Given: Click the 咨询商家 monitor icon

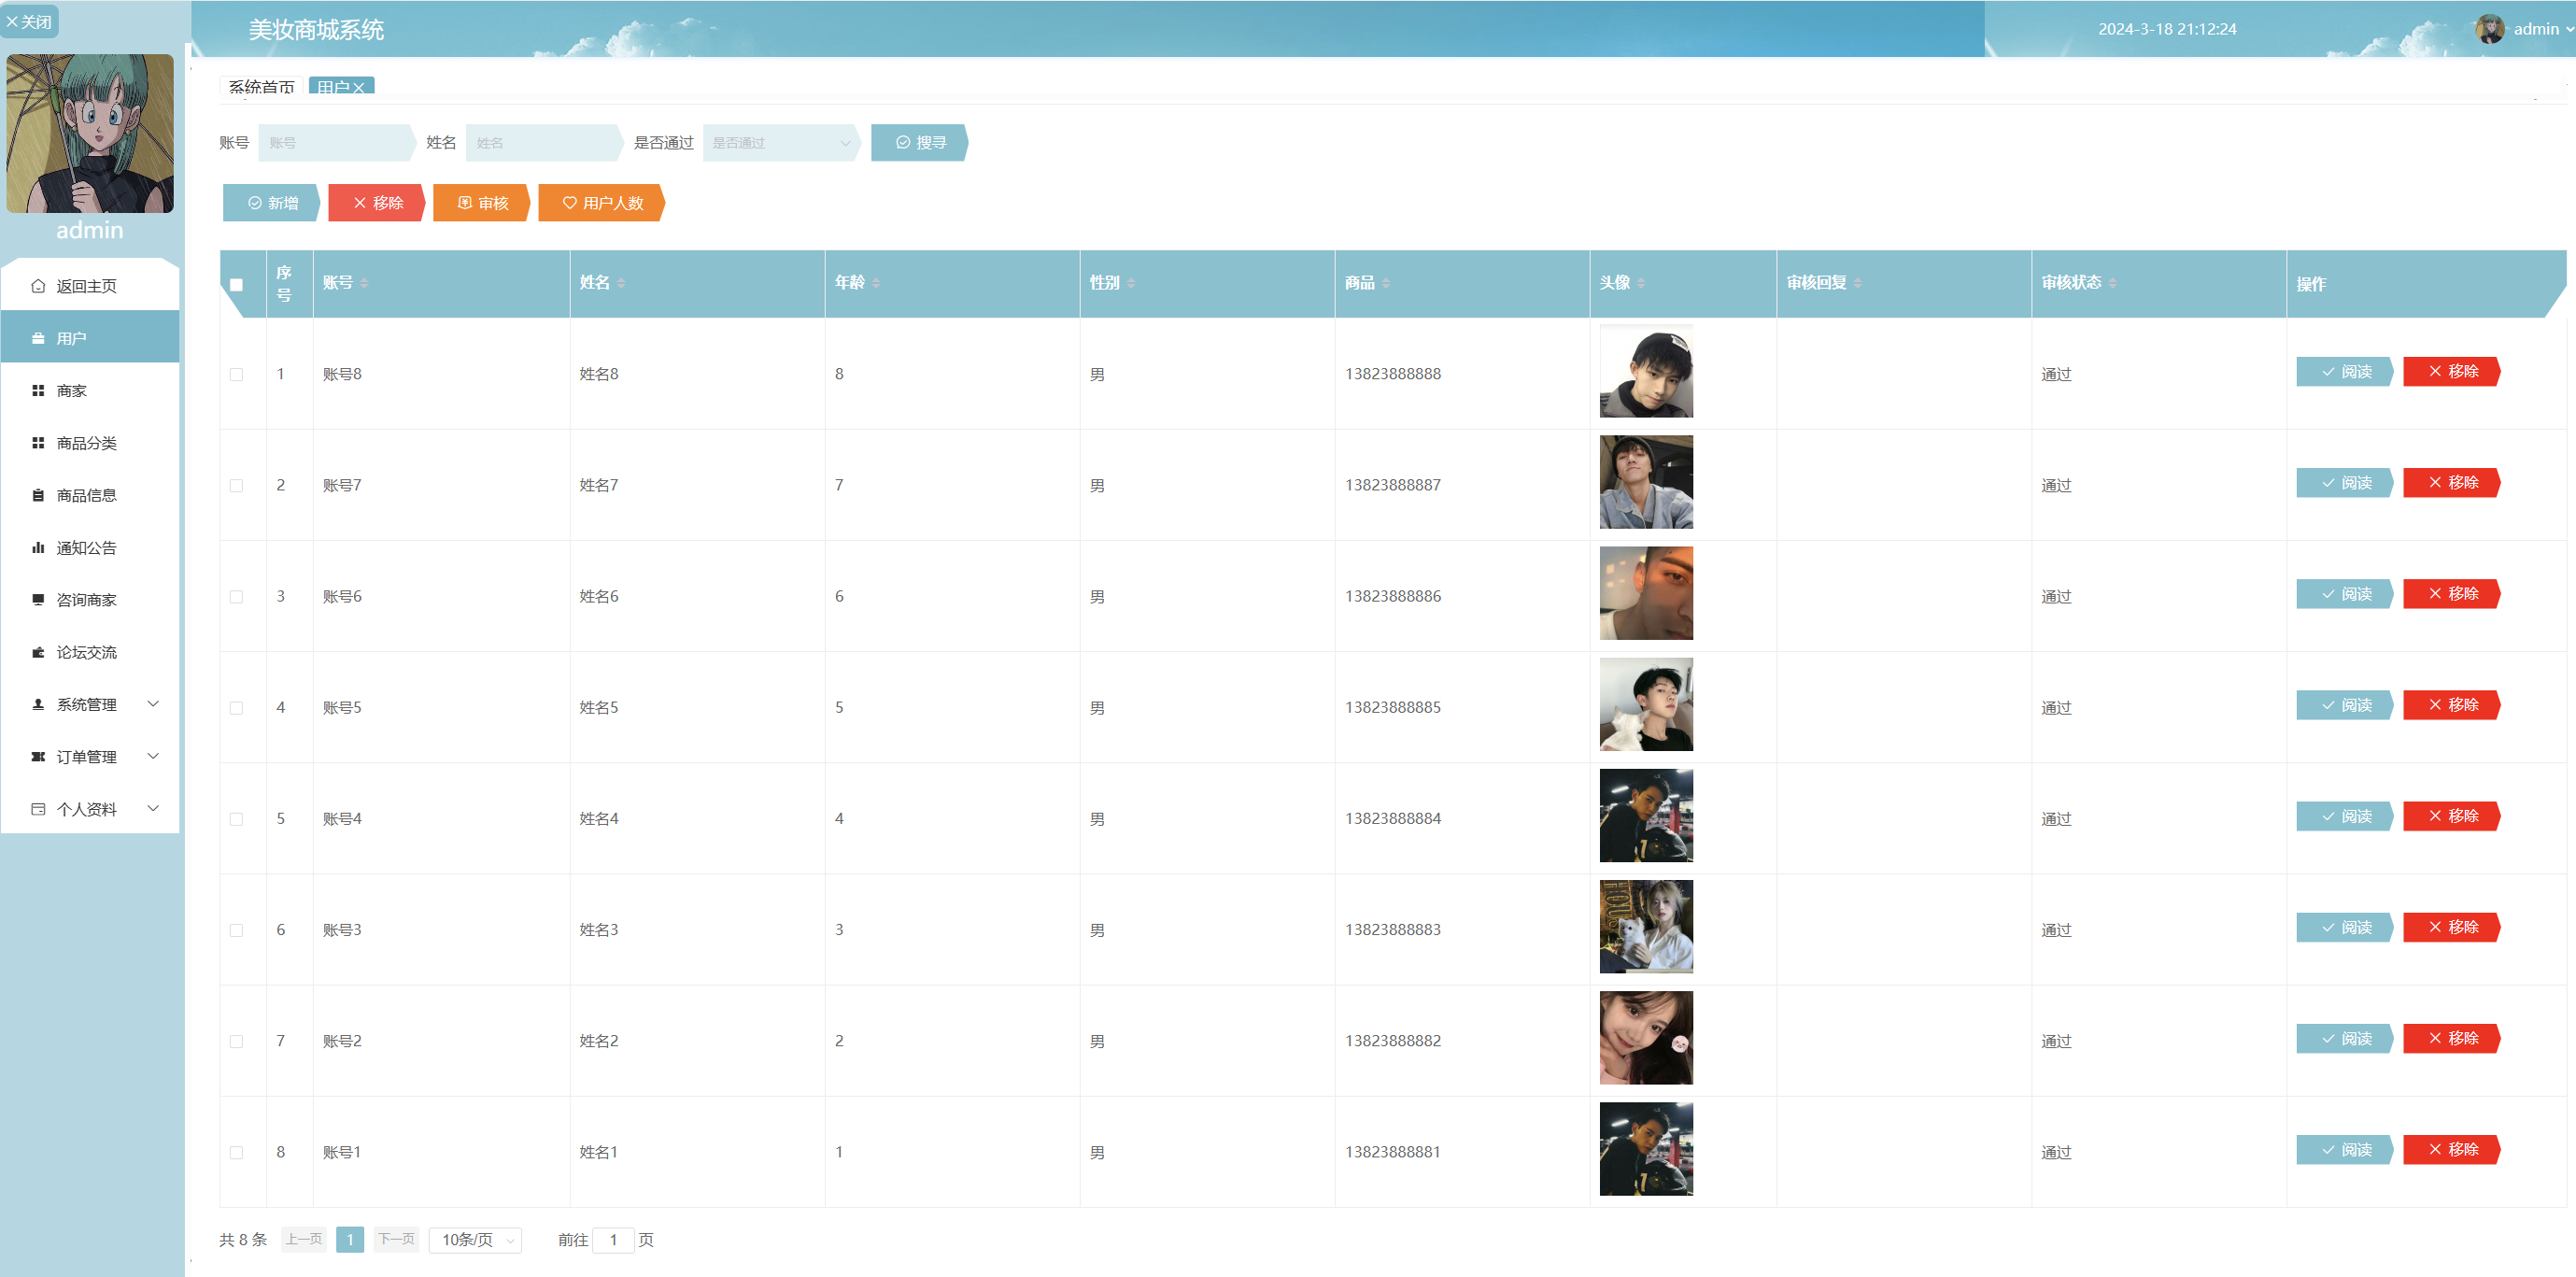Looking at the screenshot, I should 38,600.
